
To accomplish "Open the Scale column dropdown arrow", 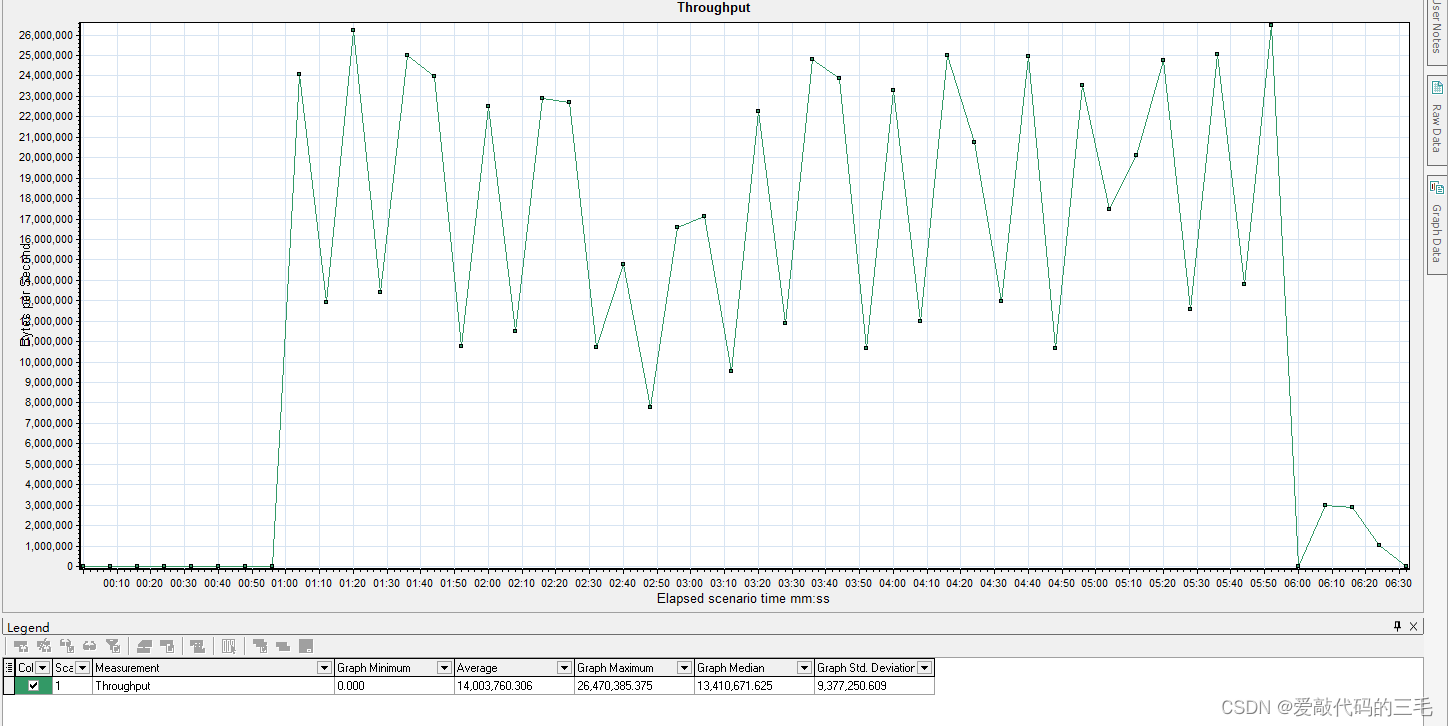I will [x=82, y=668].
